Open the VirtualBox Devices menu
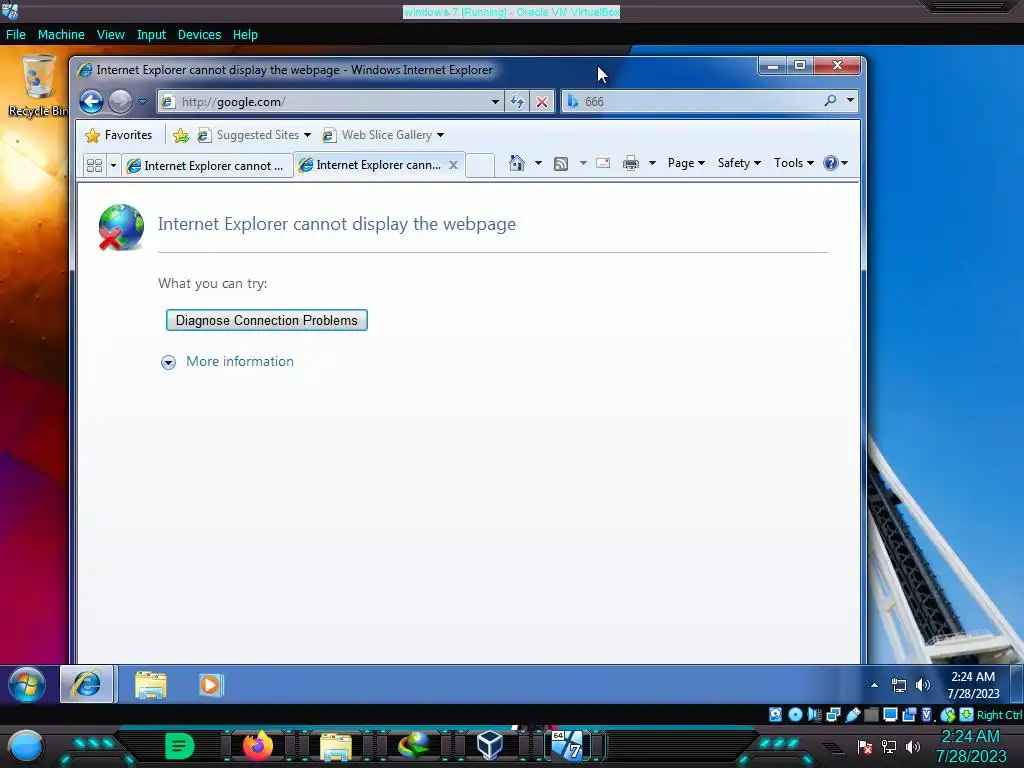The width and height of the screenshot is (1024, 768). 199,35
